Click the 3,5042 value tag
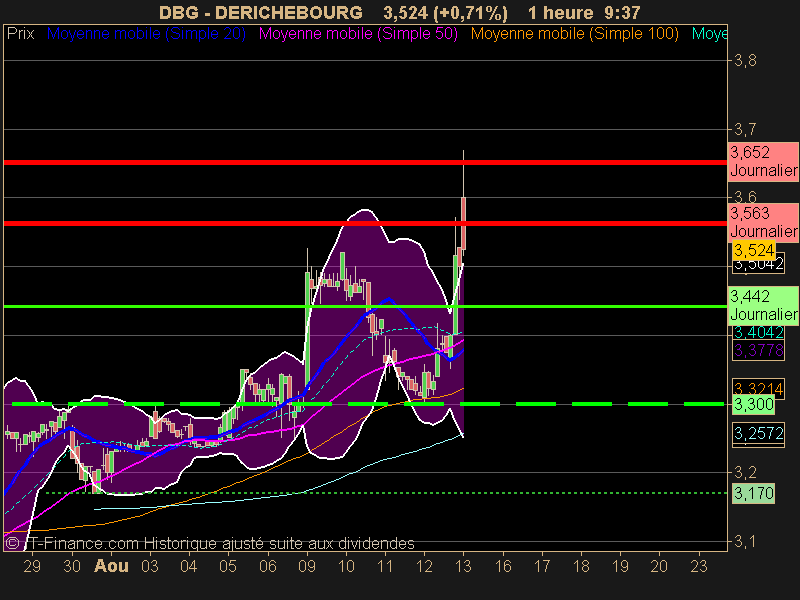800x600 pixels. click(758, 264)
